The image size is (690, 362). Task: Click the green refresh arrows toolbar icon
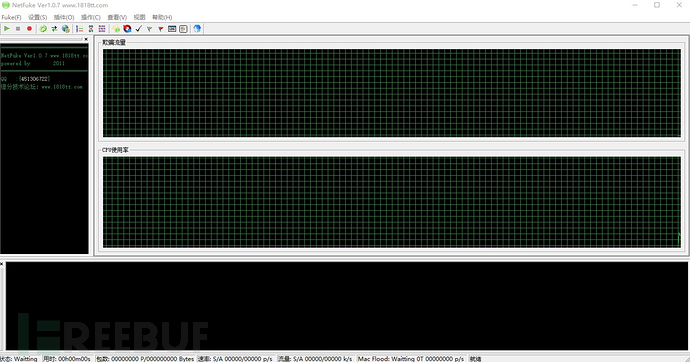click(43, 29)
